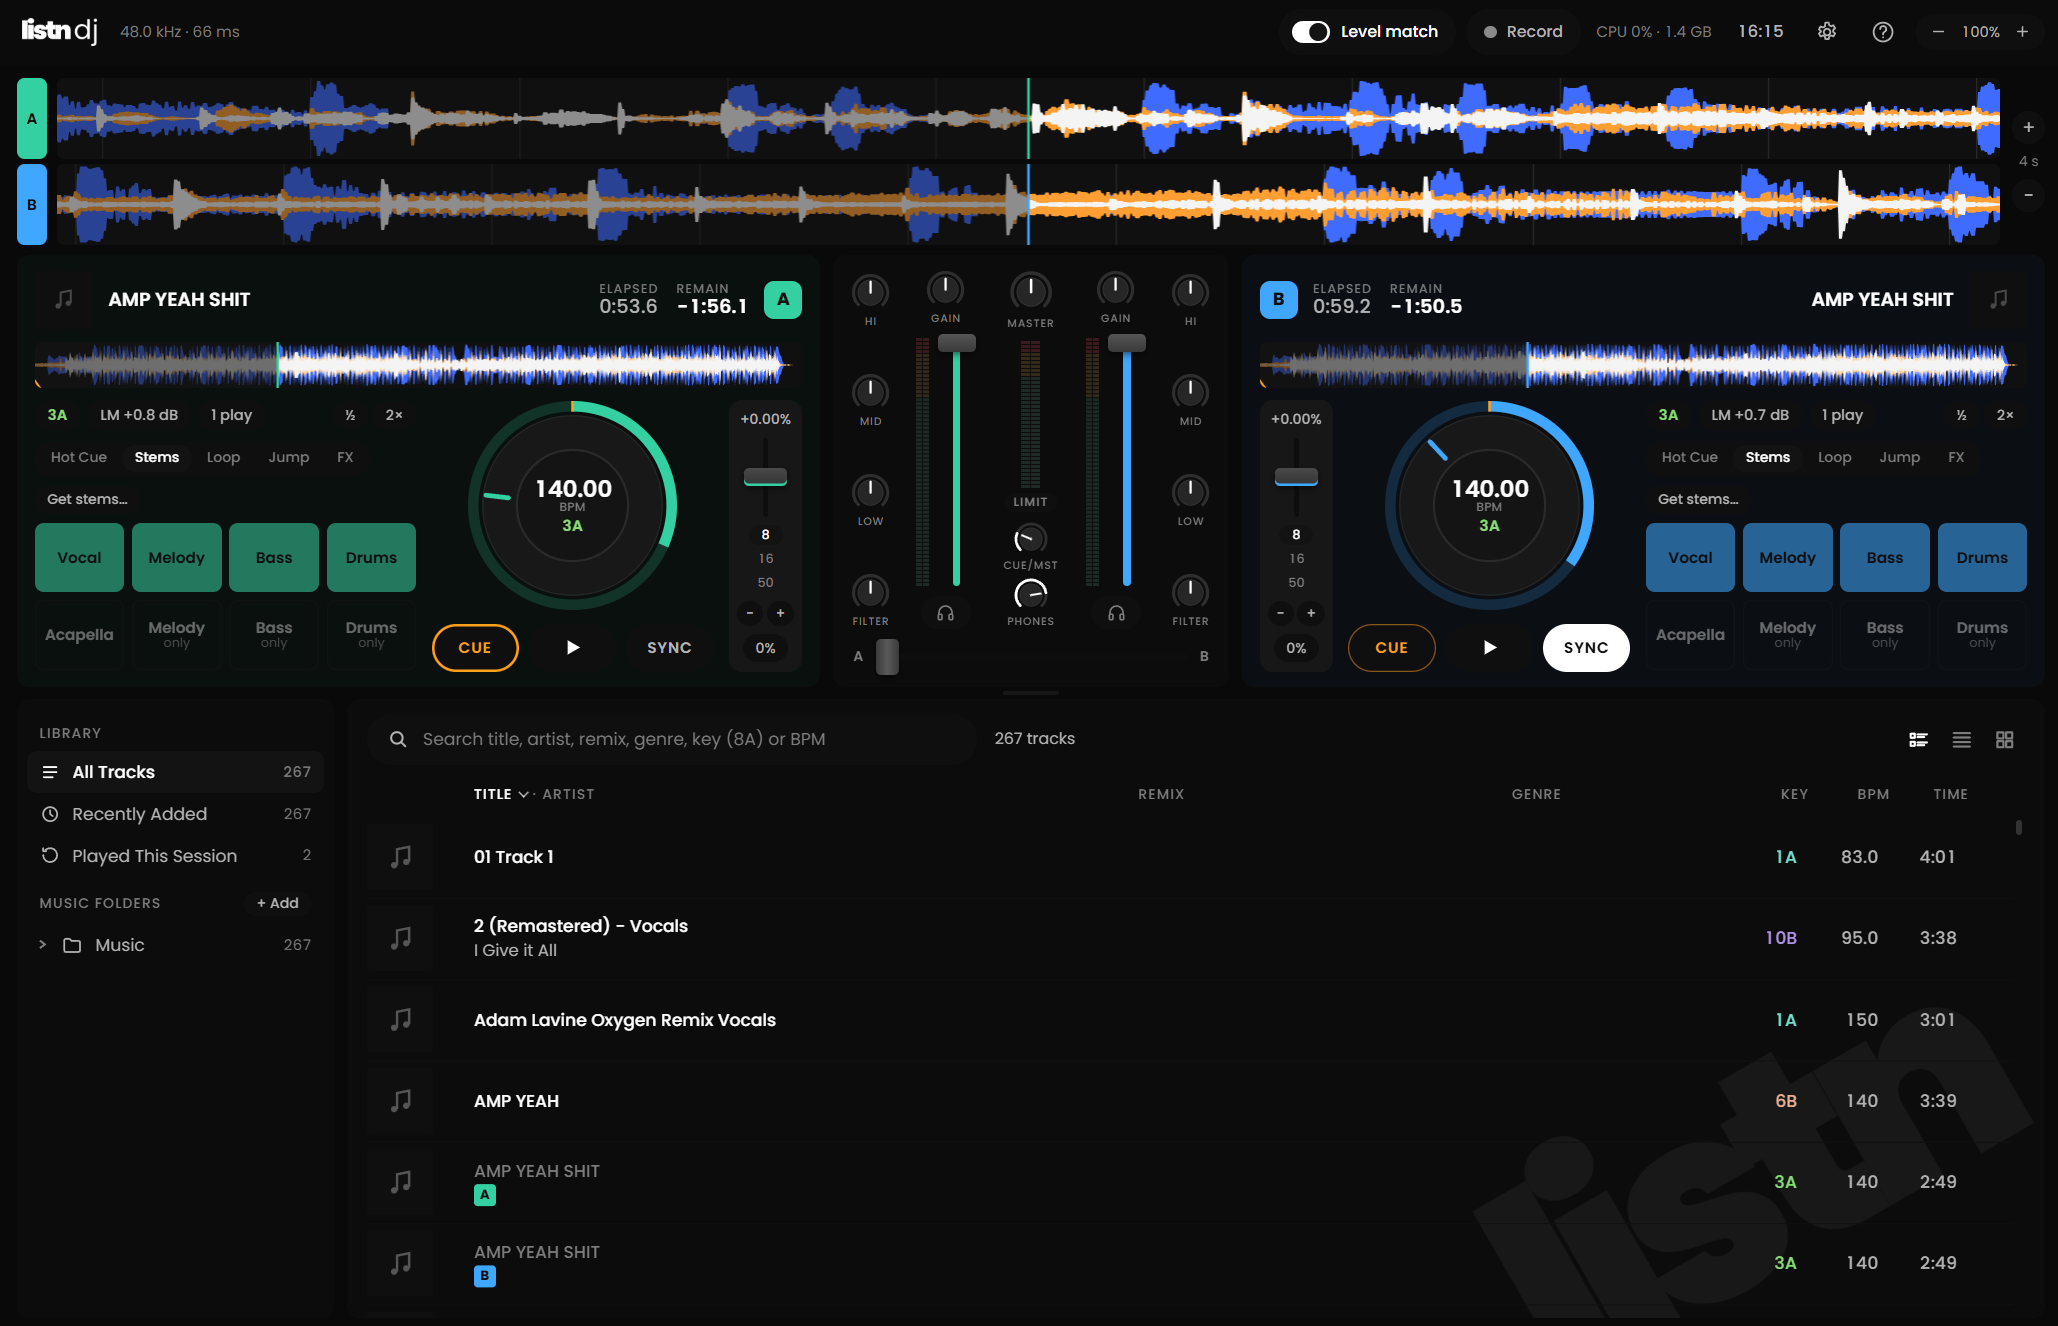The height and width of the screenshot is (1326, 2058).
Task: Disable SYNC on deck B
Action: click(x=1586, y=648)
